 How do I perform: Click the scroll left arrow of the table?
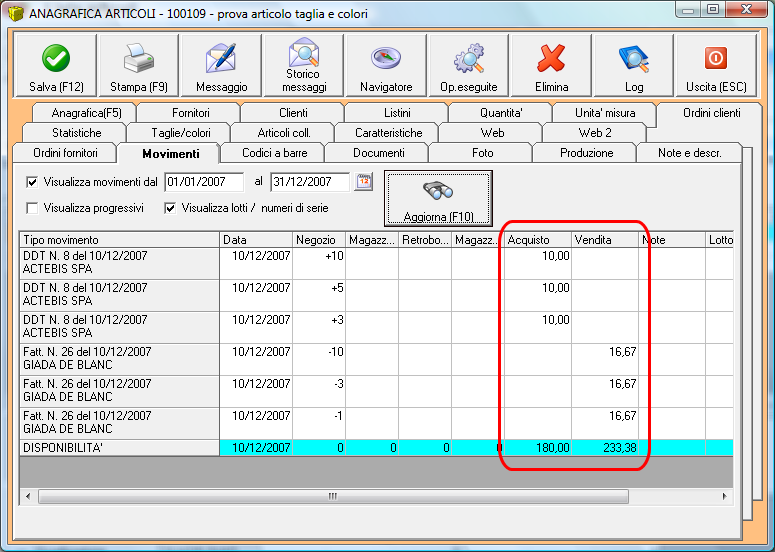coord(28,496)
